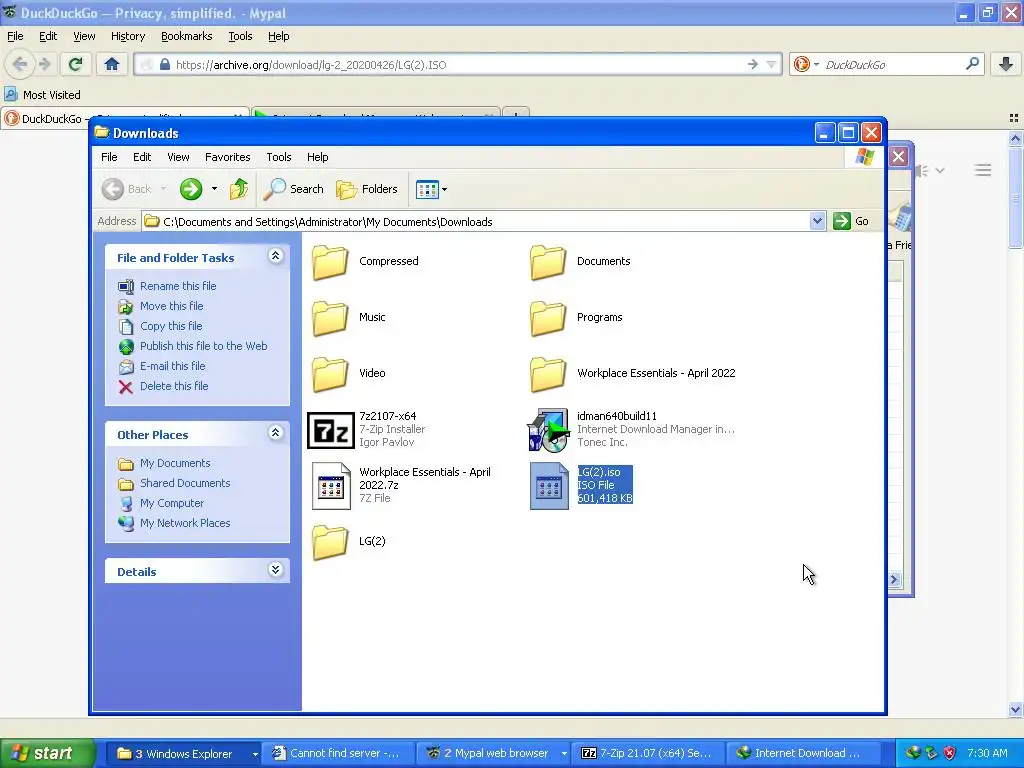Click the Mypal URL address field
The width and height of the screenshot is (1024, 768).
click(460, 65)
